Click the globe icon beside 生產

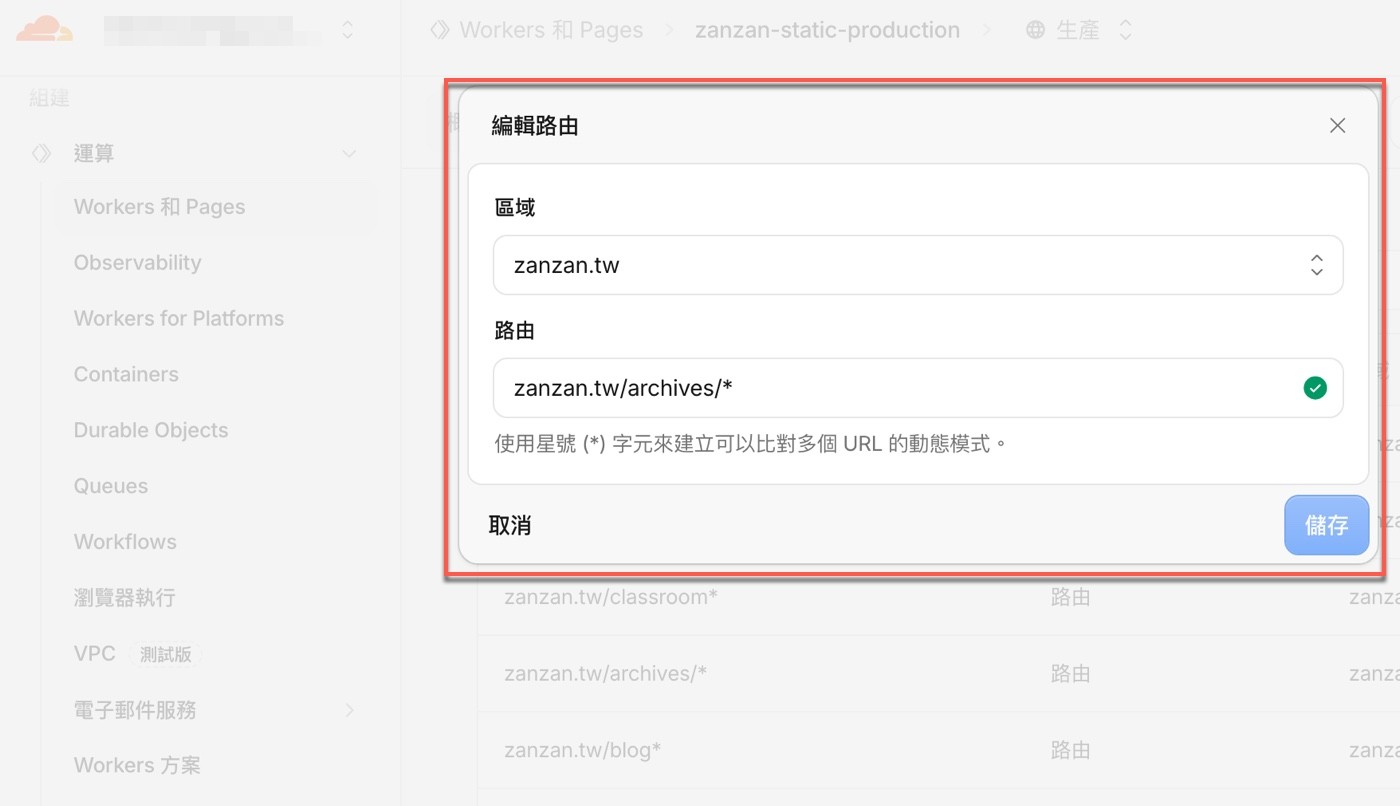click(x=1035, y=30)
